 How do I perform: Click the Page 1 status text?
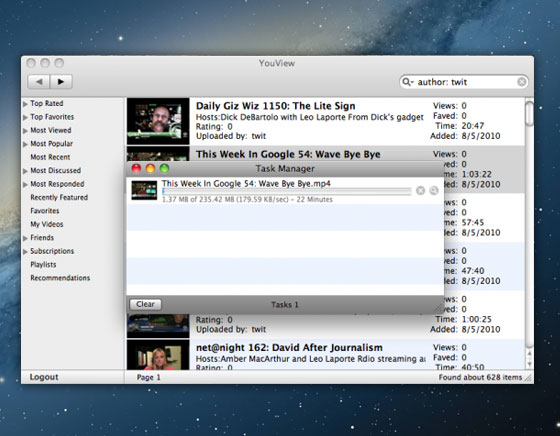(x=149, y=377)
